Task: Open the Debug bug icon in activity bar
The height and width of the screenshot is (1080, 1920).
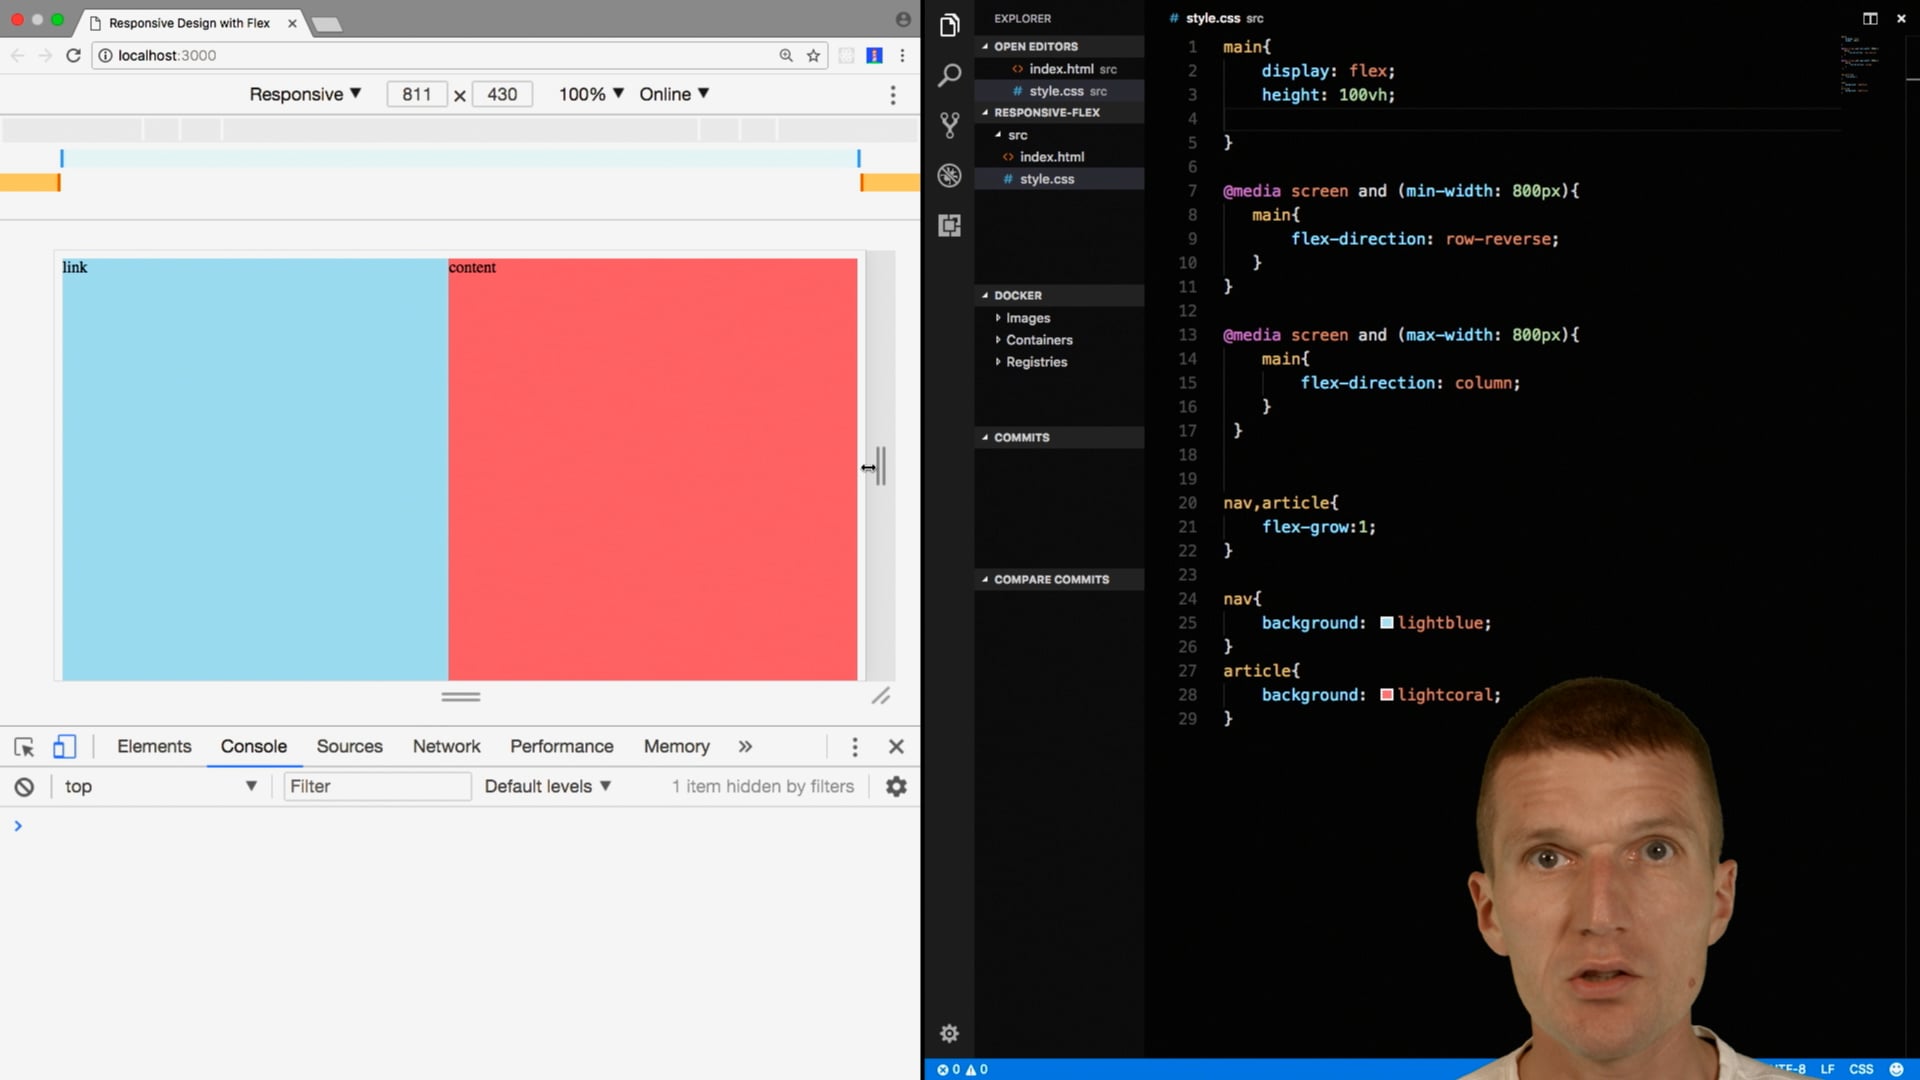Action: pos(949,175)
